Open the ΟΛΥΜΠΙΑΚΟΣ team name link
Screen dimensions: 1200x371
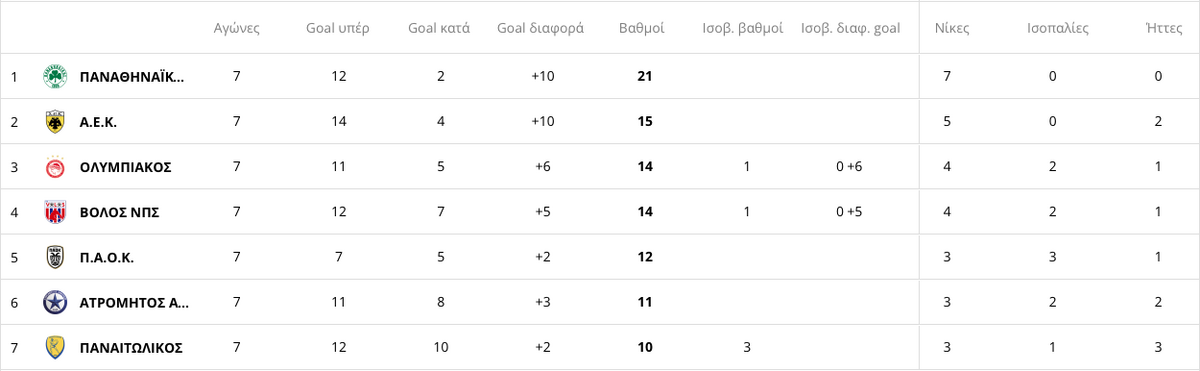coord(125,167)
